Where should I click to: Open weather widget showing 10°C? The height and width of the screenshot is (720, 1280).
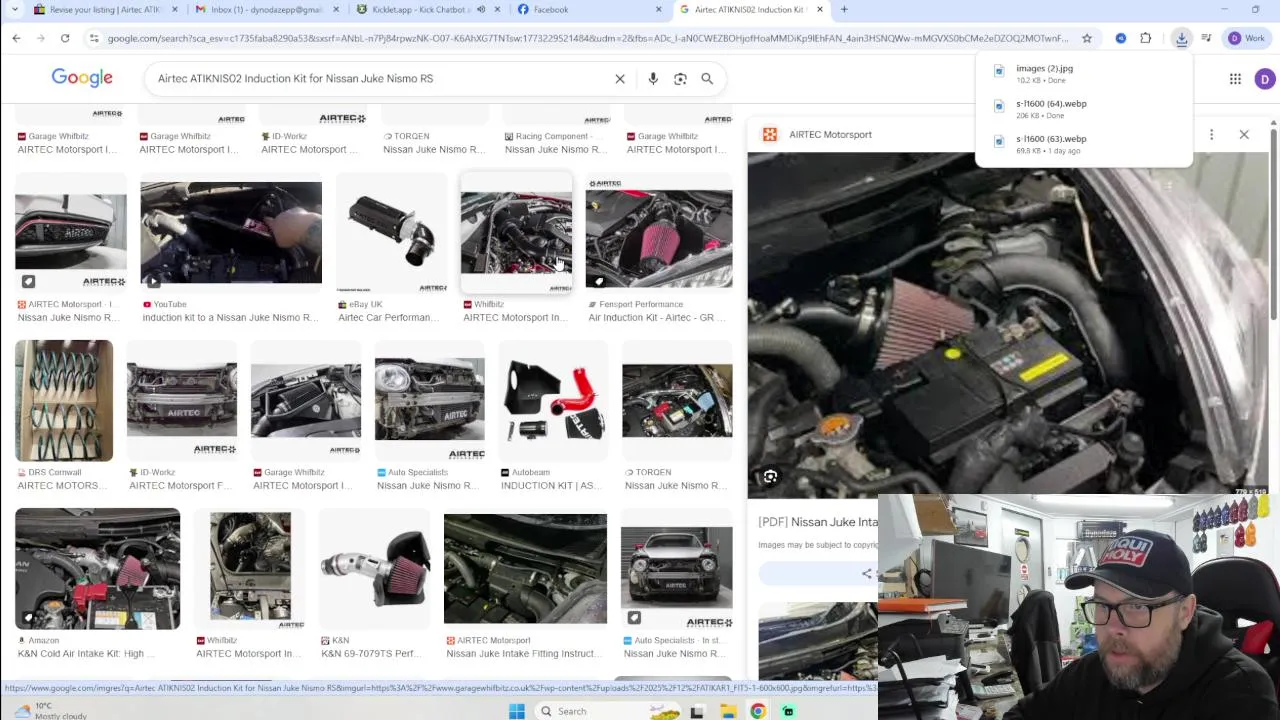48,711
